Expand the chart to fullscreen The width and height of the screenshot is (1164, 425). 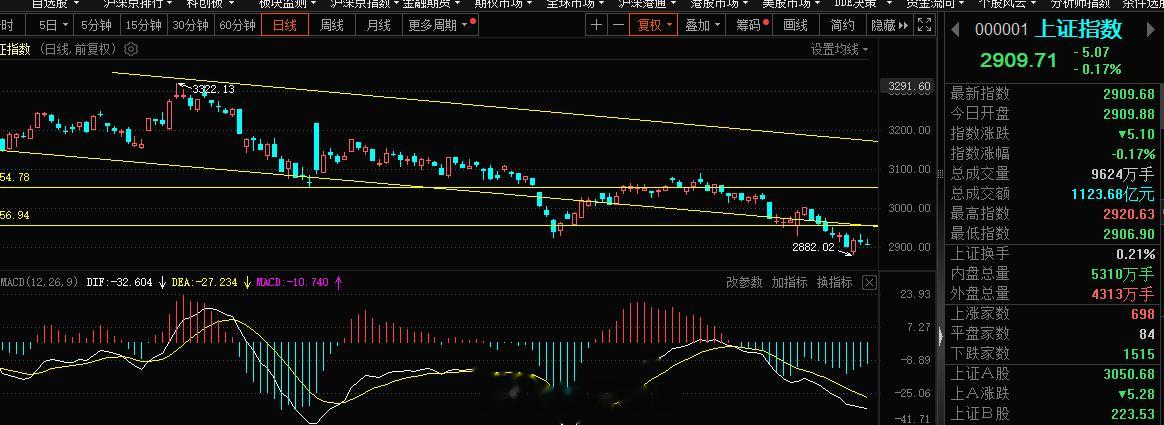click(x=924, y=25)
